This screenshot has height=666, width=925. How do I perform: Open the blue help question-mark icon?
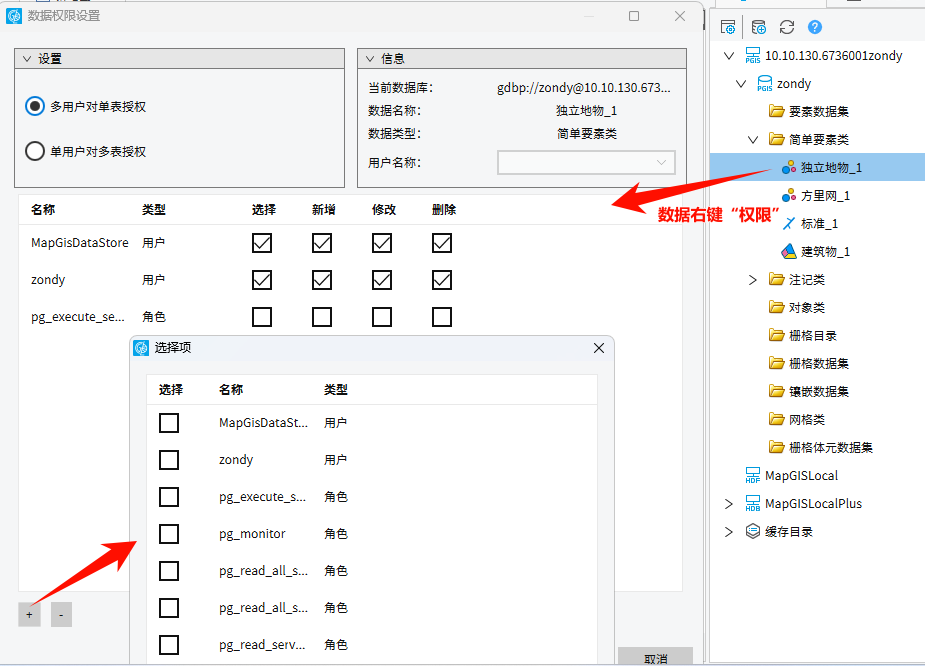click(x=815, y=27)
